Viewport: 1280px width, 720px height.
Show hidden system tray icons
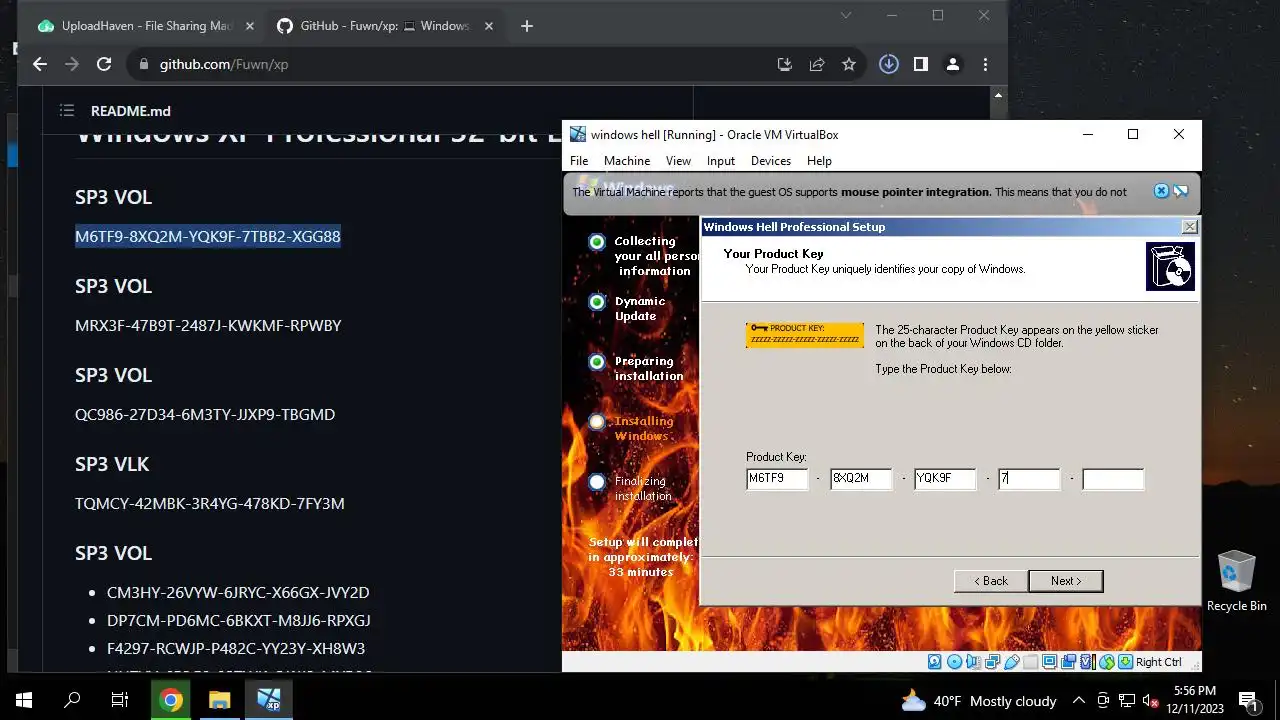click(x=1079, y=700)
